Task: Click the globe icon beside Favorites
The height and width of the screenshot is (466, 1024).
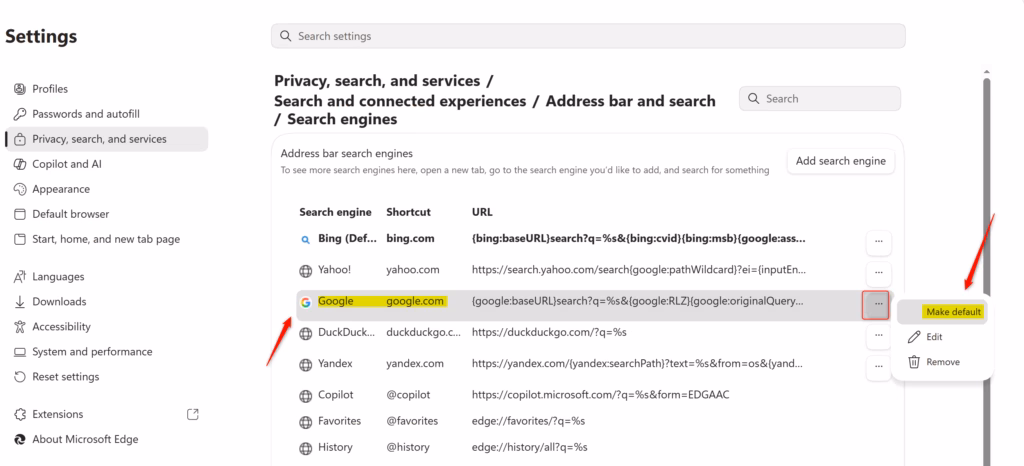Action: (x=305, y=422)
